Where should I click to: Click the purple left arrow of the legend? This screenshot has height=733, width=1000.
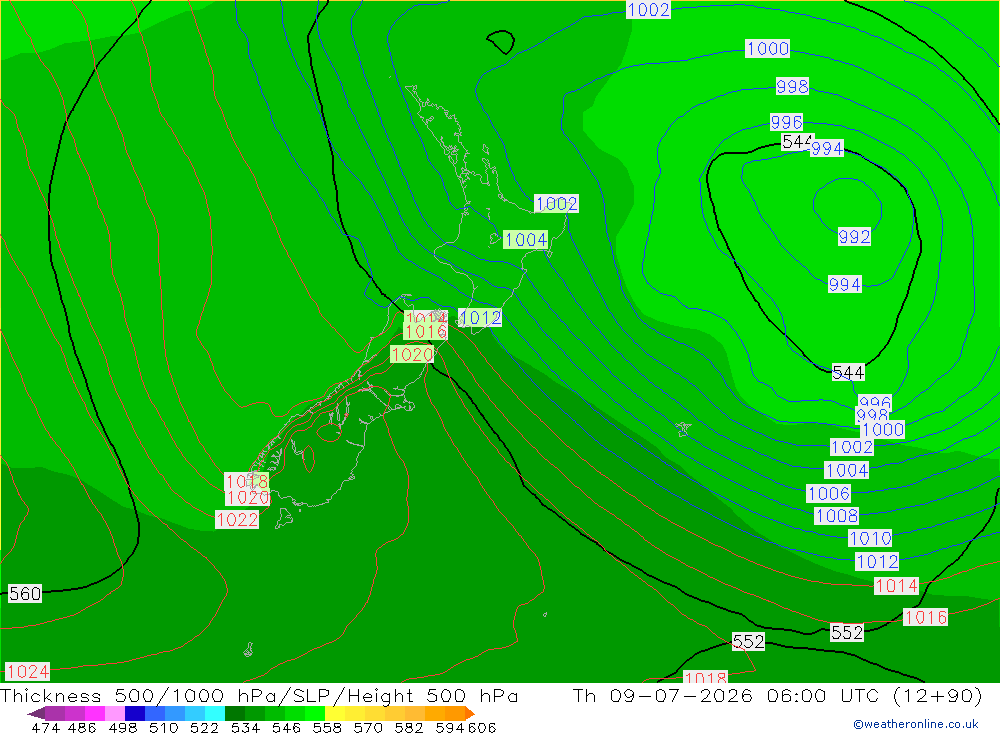tap(36, 713)
